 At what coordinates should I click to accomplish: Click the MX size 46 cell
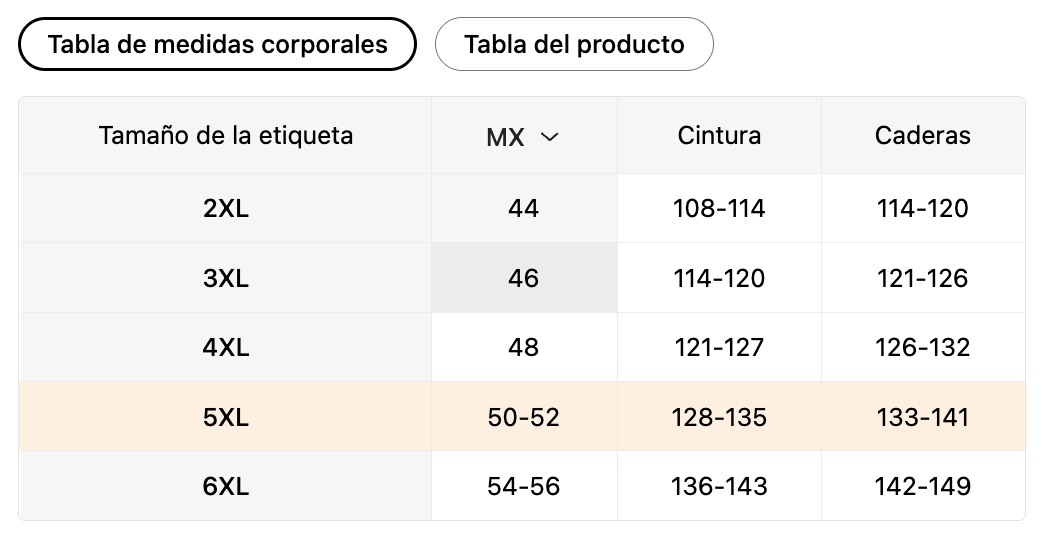click(x=524, y=278)
